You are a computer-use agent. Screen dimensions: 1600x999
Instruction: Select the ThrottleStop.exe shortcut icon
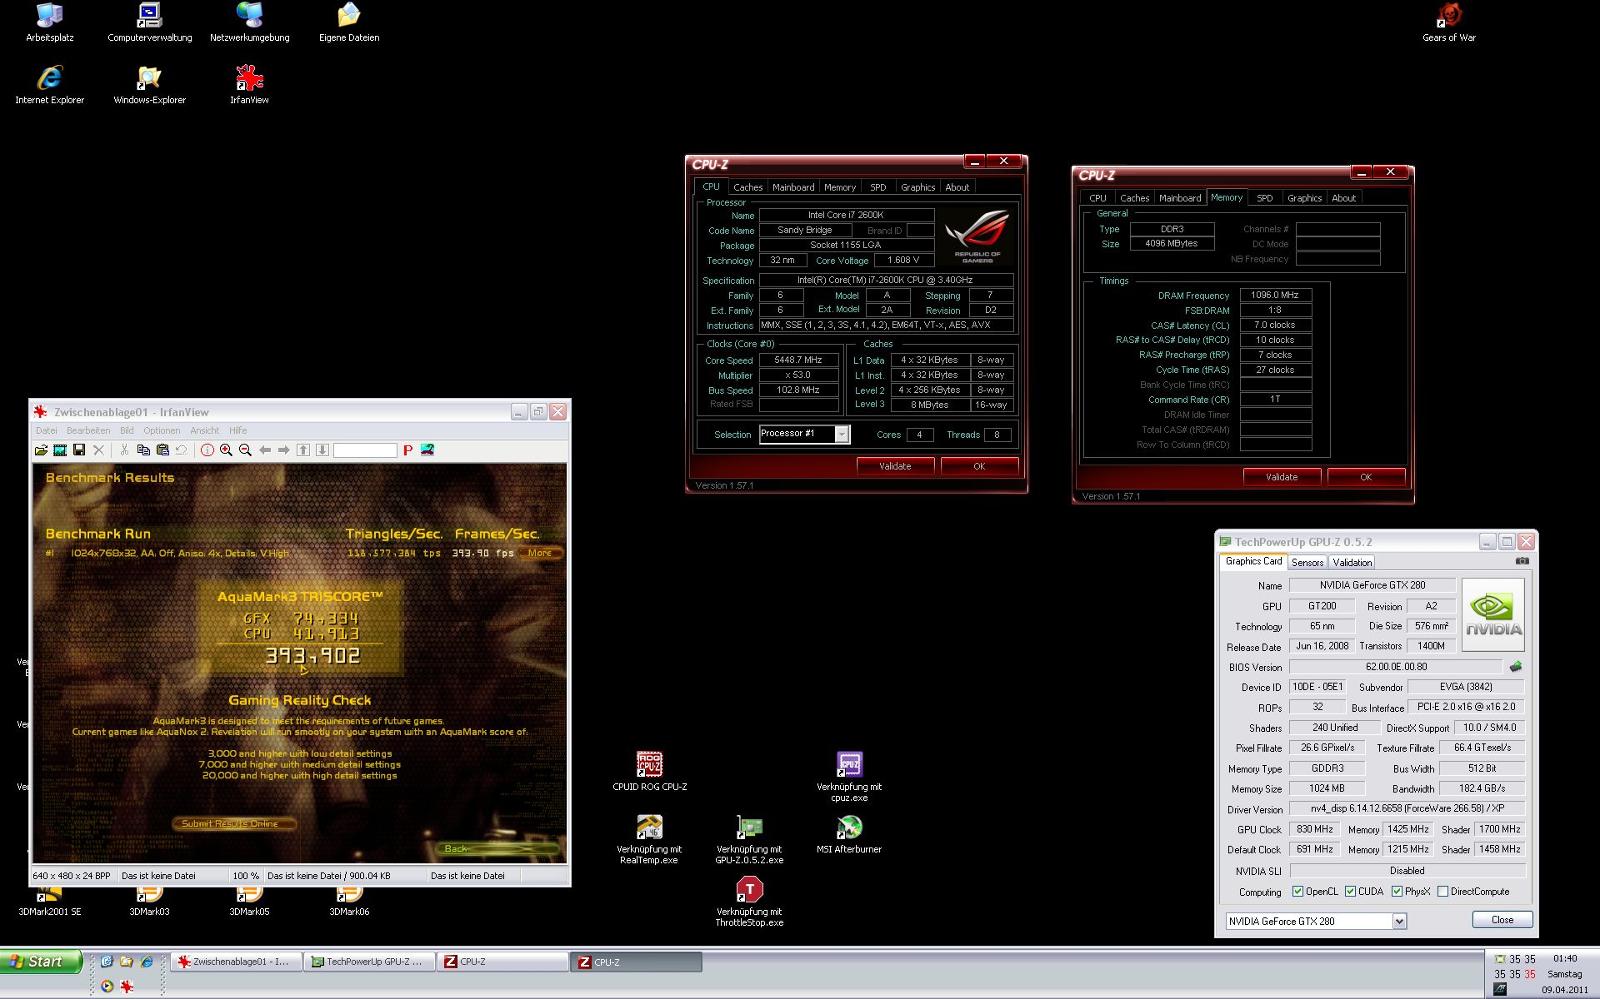(749, 901)
